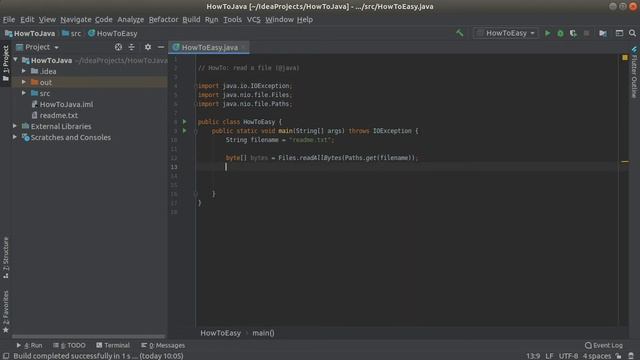Click the yellow inspection indicator at editor top-right

click(x=625, y=58)
